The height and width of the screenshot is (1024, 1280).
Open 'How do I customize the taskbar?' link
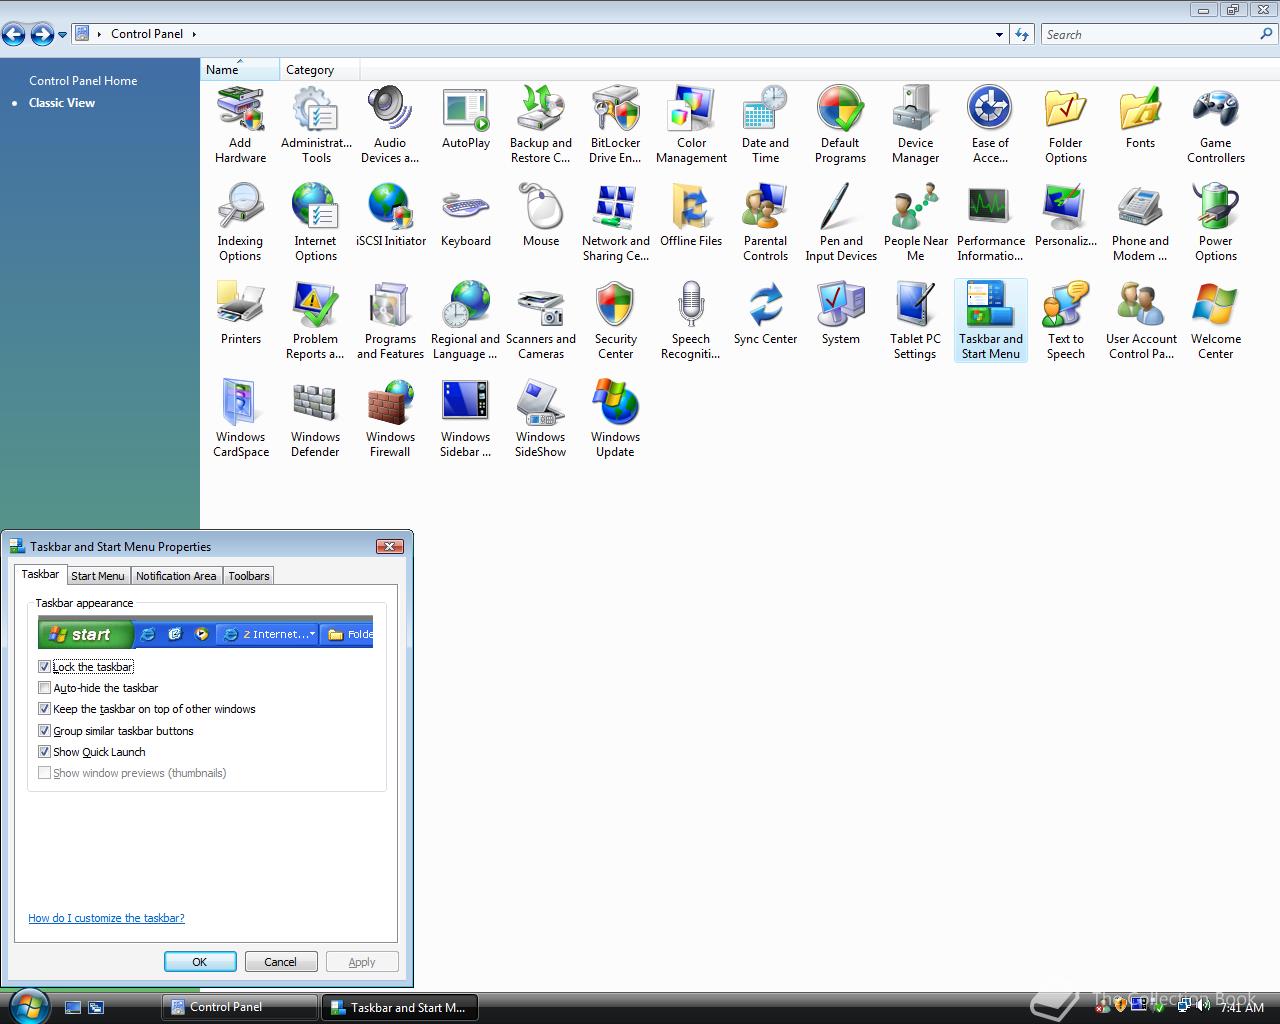(x=106, y=918)
